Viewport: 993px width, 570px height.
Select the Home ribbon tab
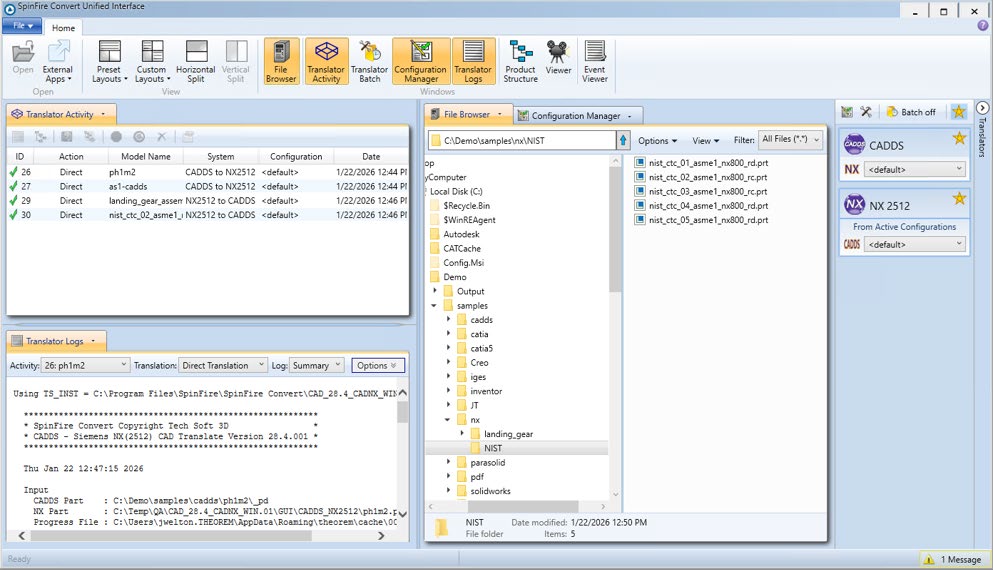click(63, 28)
